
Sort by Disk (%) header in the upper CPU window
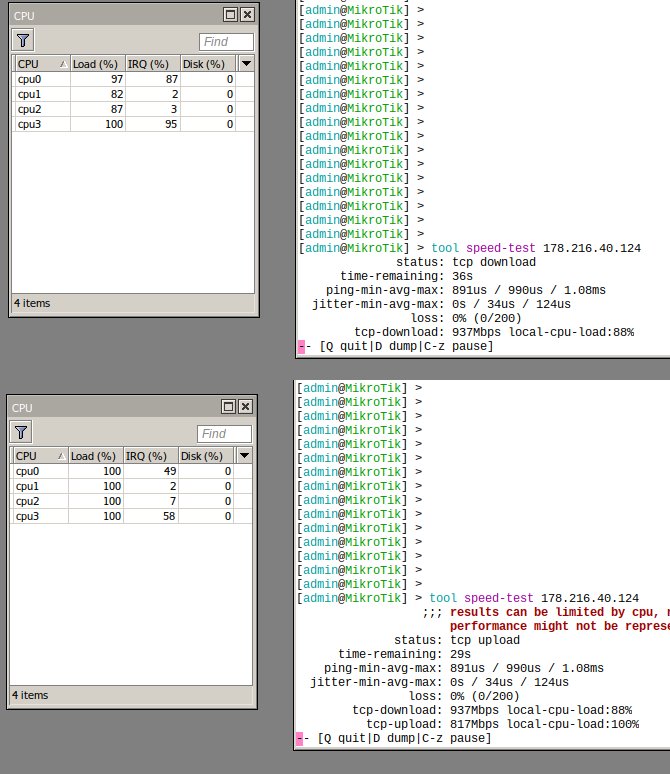point(208,64)
